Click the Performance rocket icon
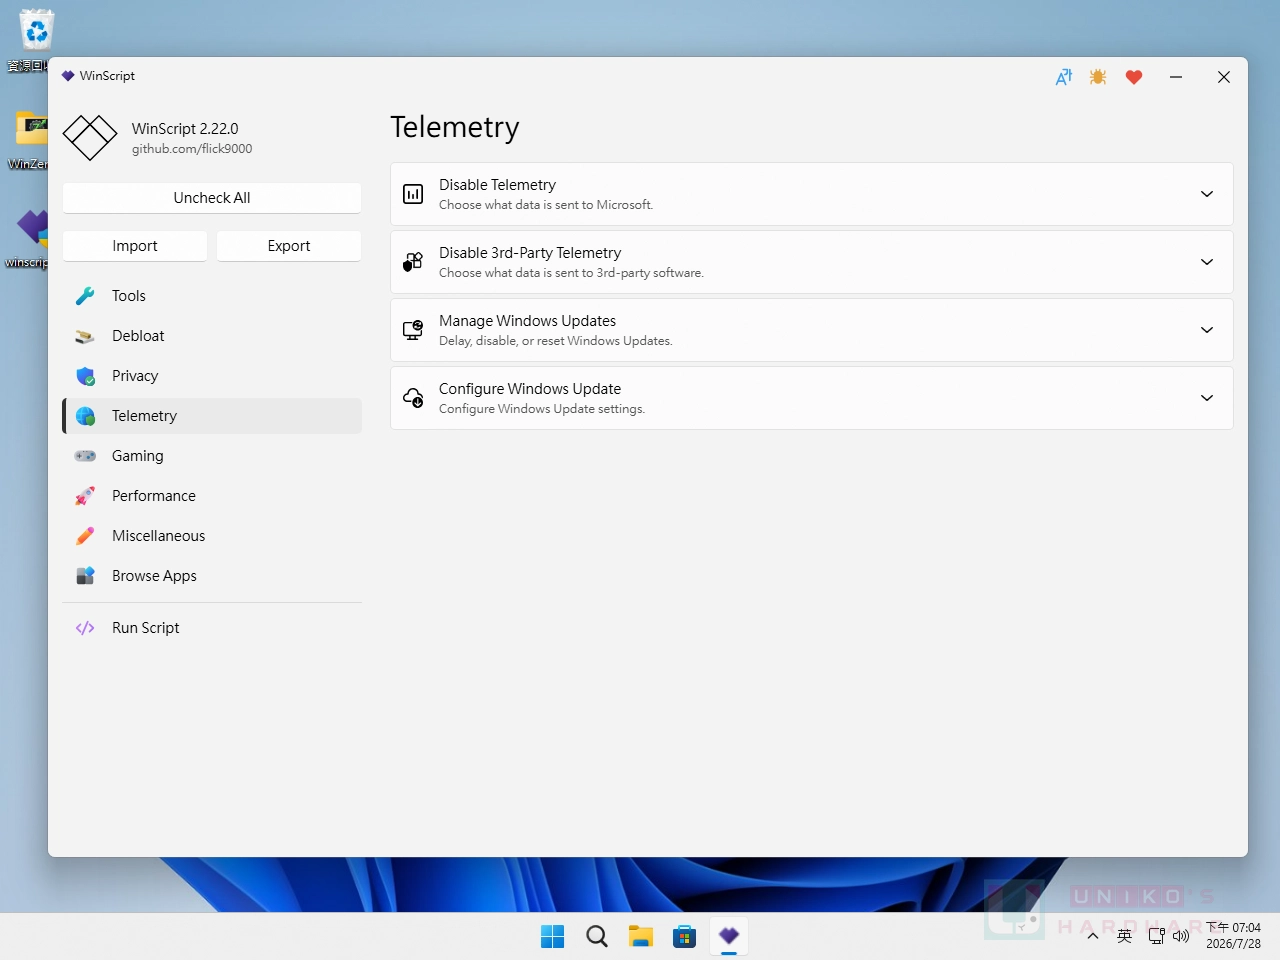The image size is (1280, 960). tap(85, 496)
